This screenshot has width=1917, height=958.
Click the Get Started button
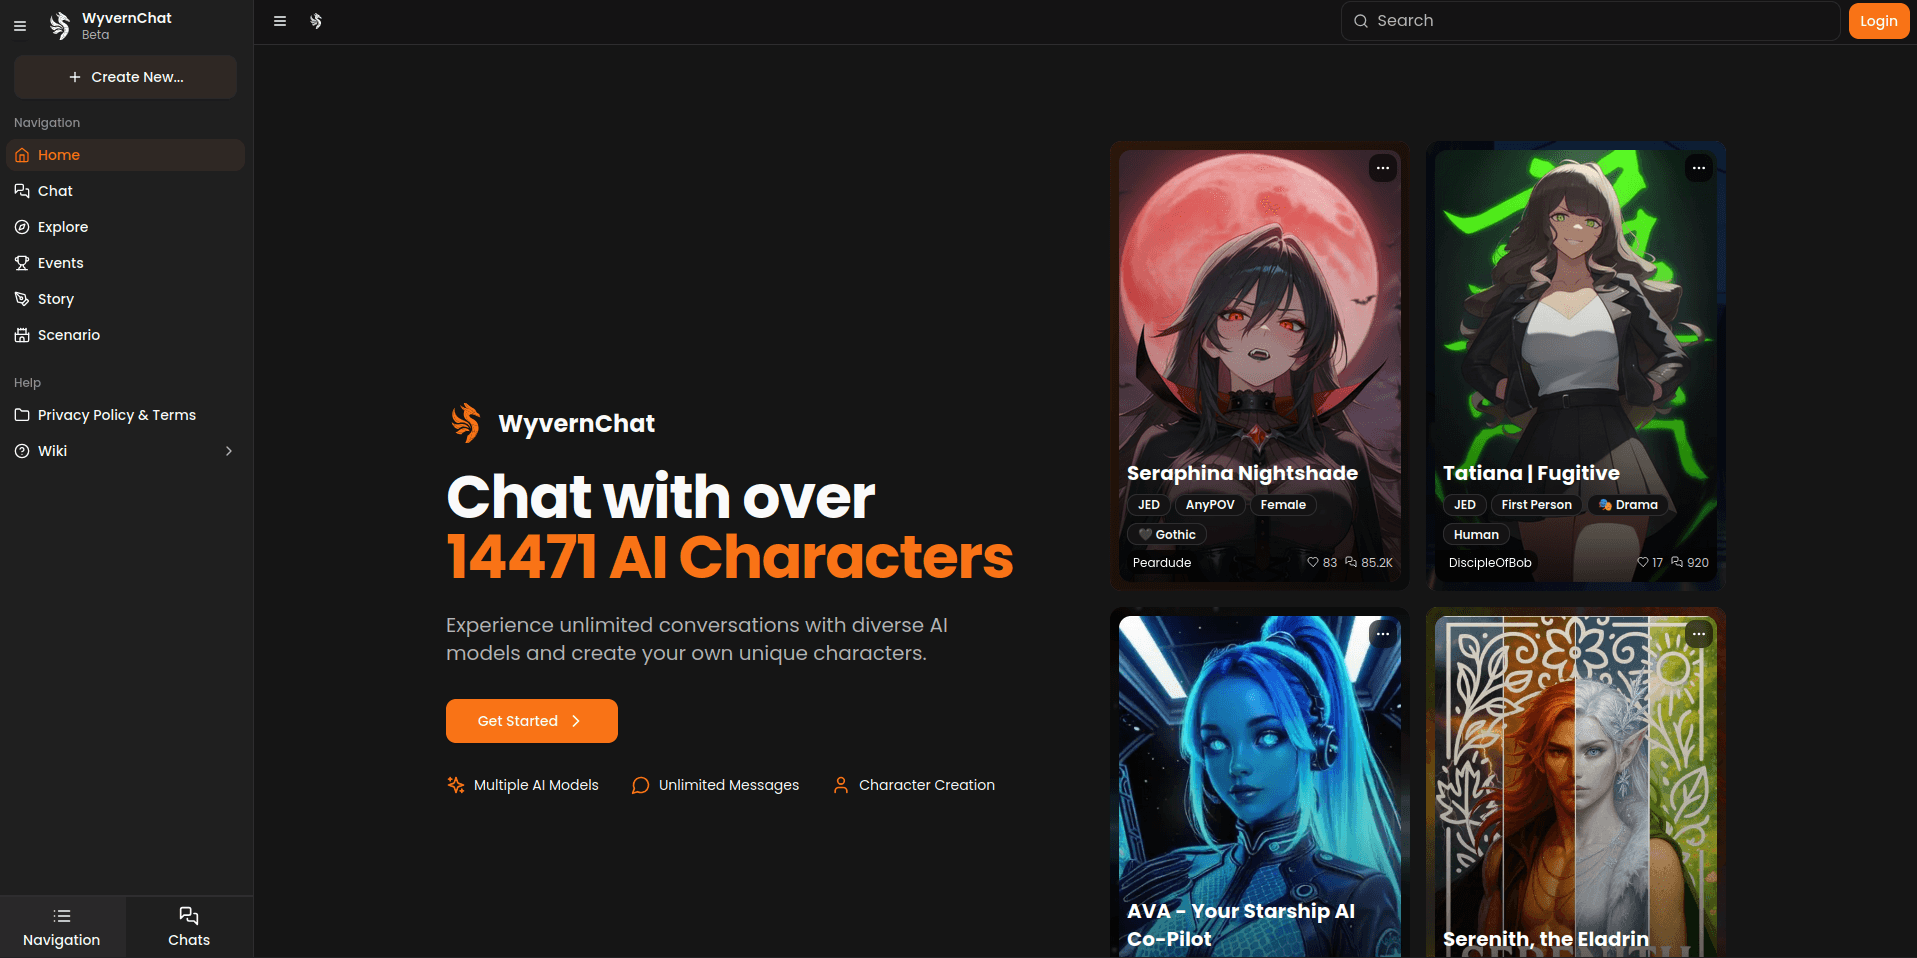(532, 721)
